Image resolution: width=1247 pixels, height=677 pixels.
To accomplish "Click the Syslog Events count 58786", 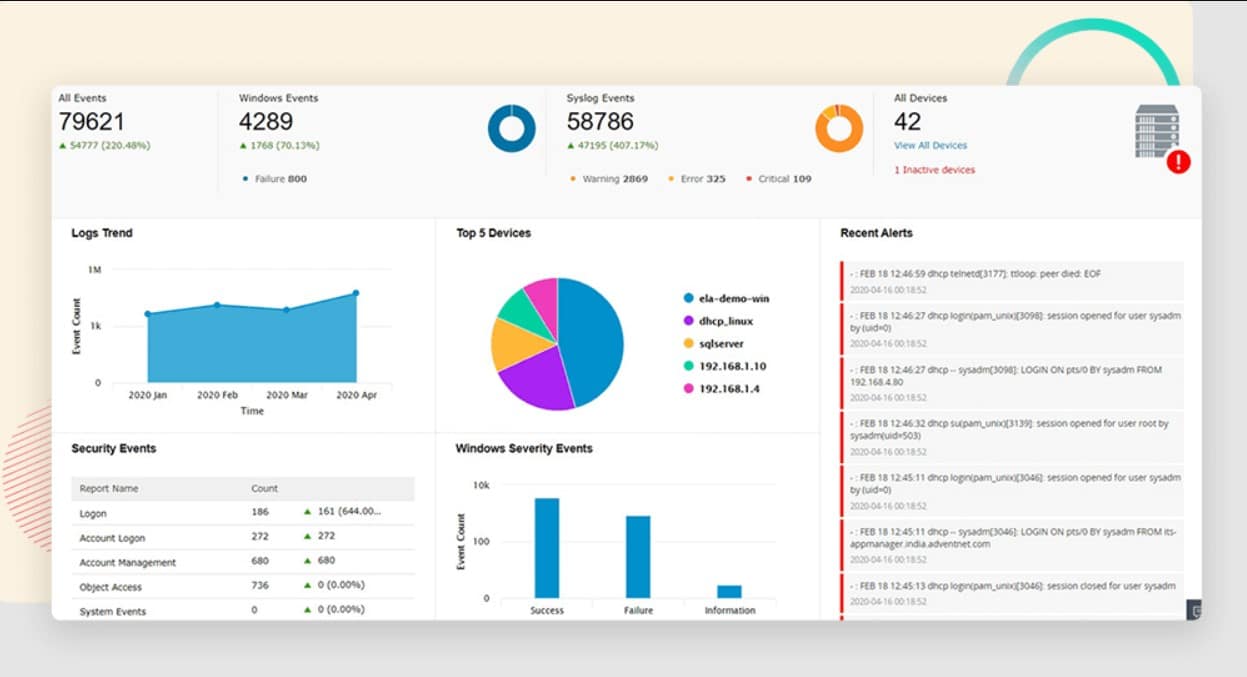I will tap(600, 122).
